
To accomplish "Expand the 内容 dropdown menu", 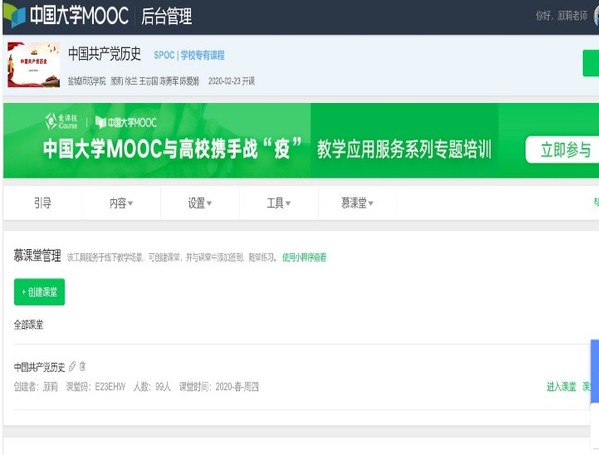I will point(121,203).
